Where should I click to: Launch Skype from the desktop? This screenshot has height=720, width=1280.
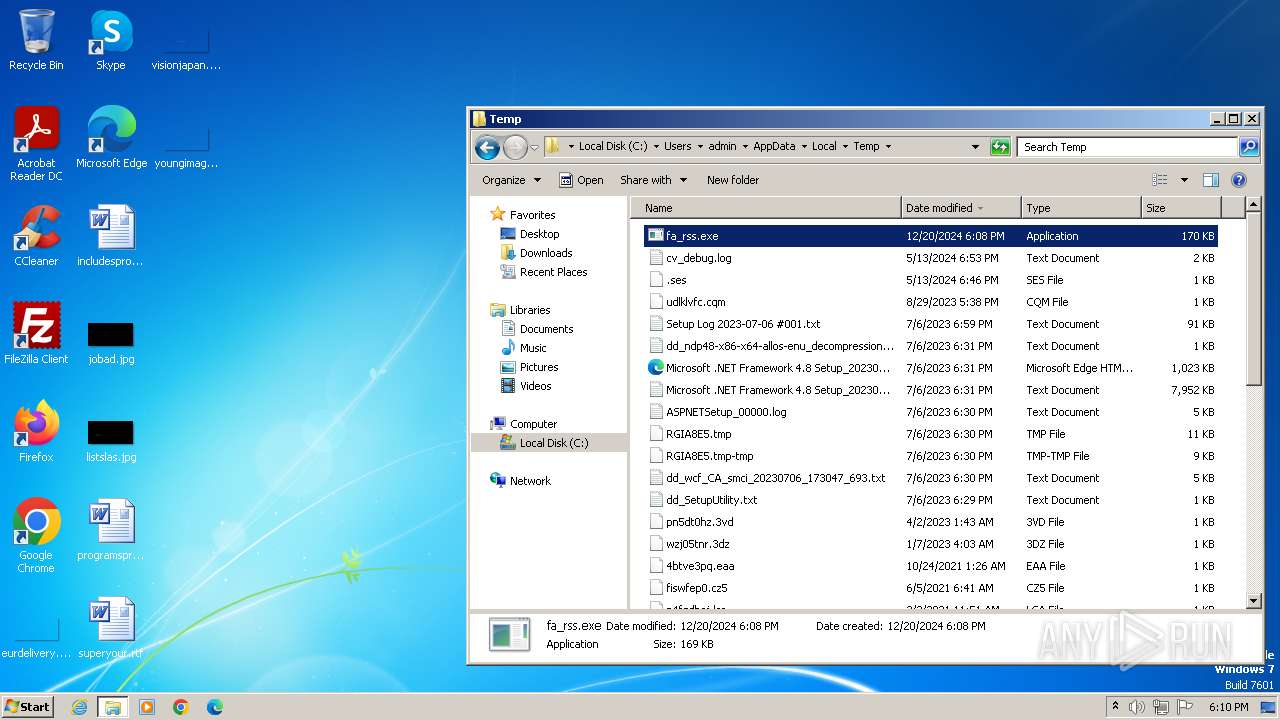tap(110, 40)
